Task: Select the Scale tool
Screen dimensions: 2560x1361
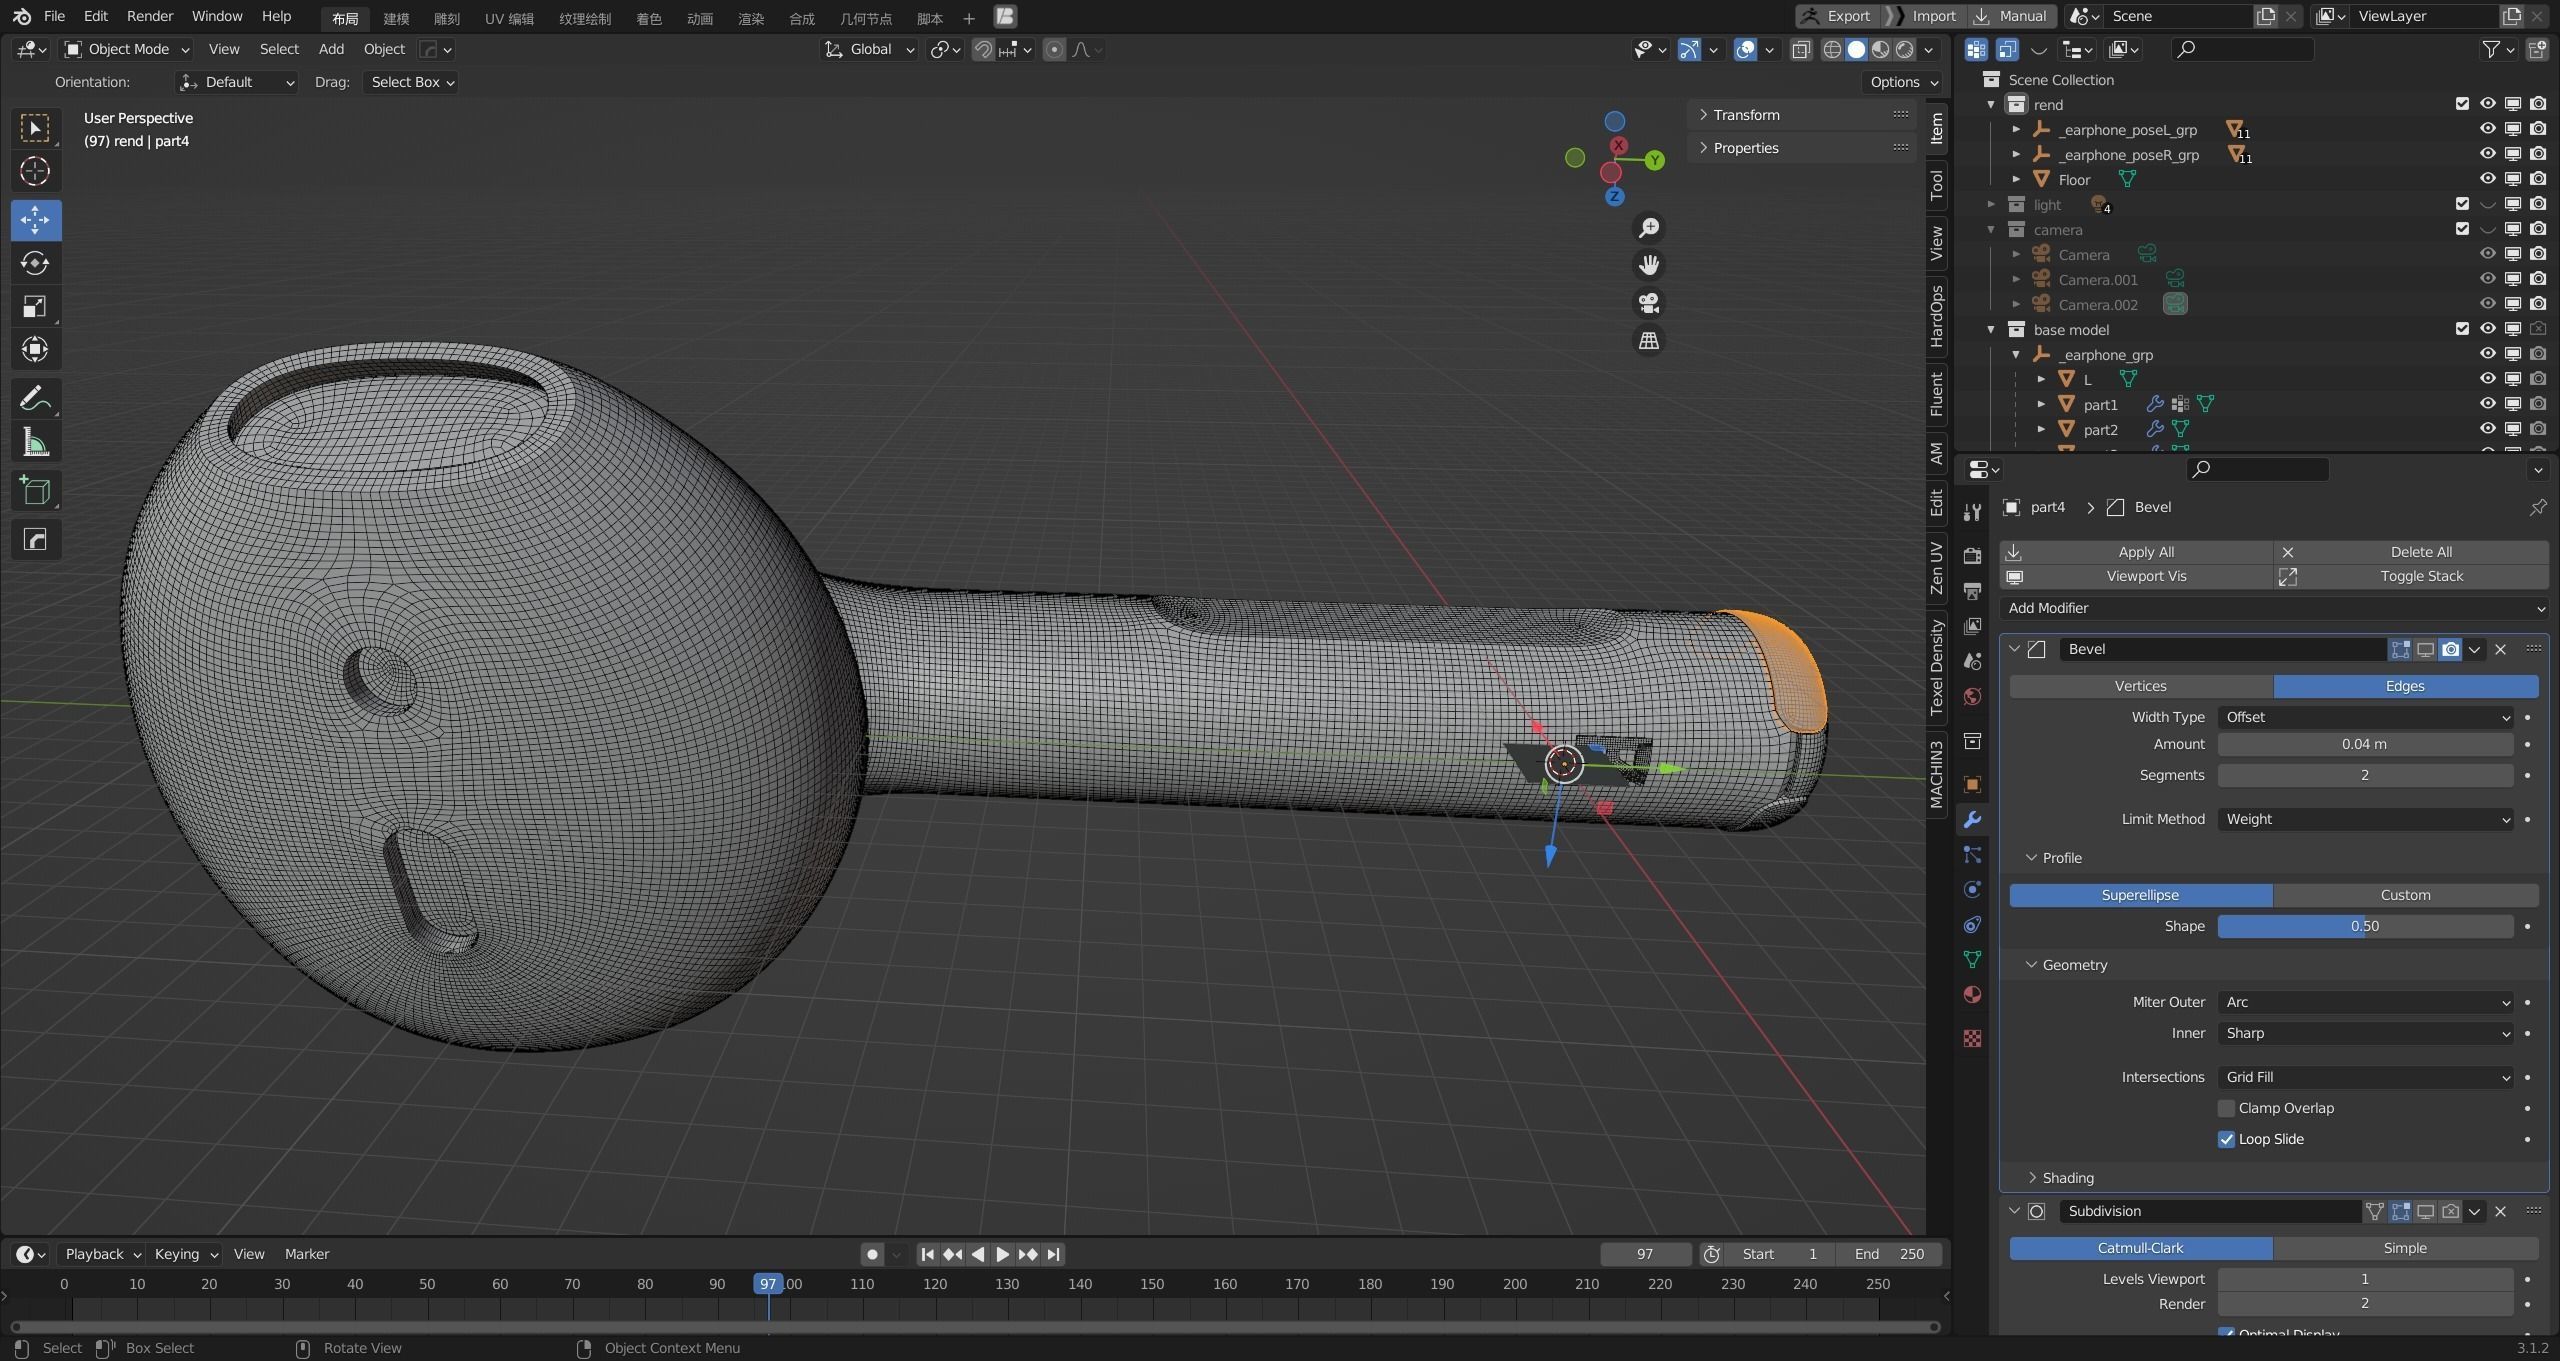Action: [35, 306]
